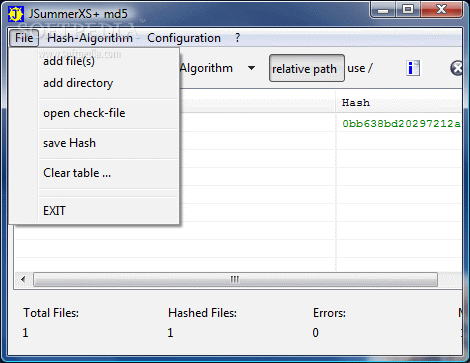Expand the Algorithm dropdown arrow
Image resolution: width=470 pixels, height=363 pixels.
coord(252,68)
